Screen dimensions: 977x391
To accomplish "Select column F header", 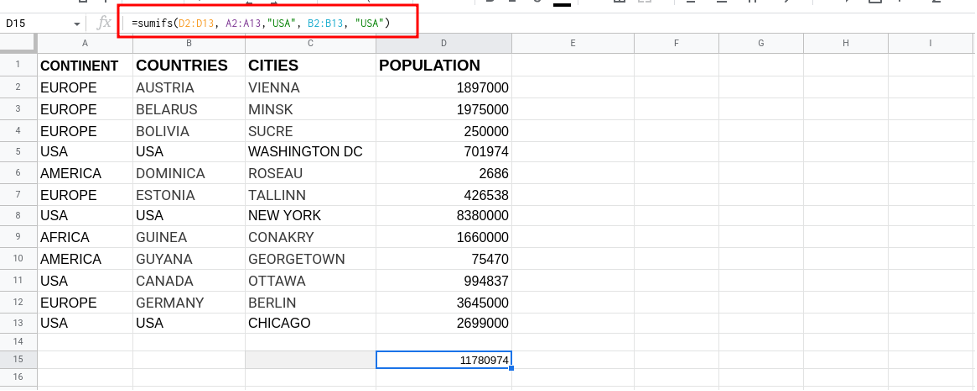I will click(676, 43).
